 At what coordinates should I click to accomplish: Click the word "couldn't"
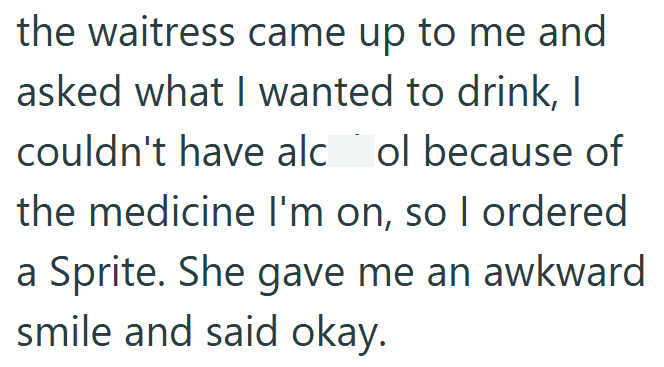[91, 151]
